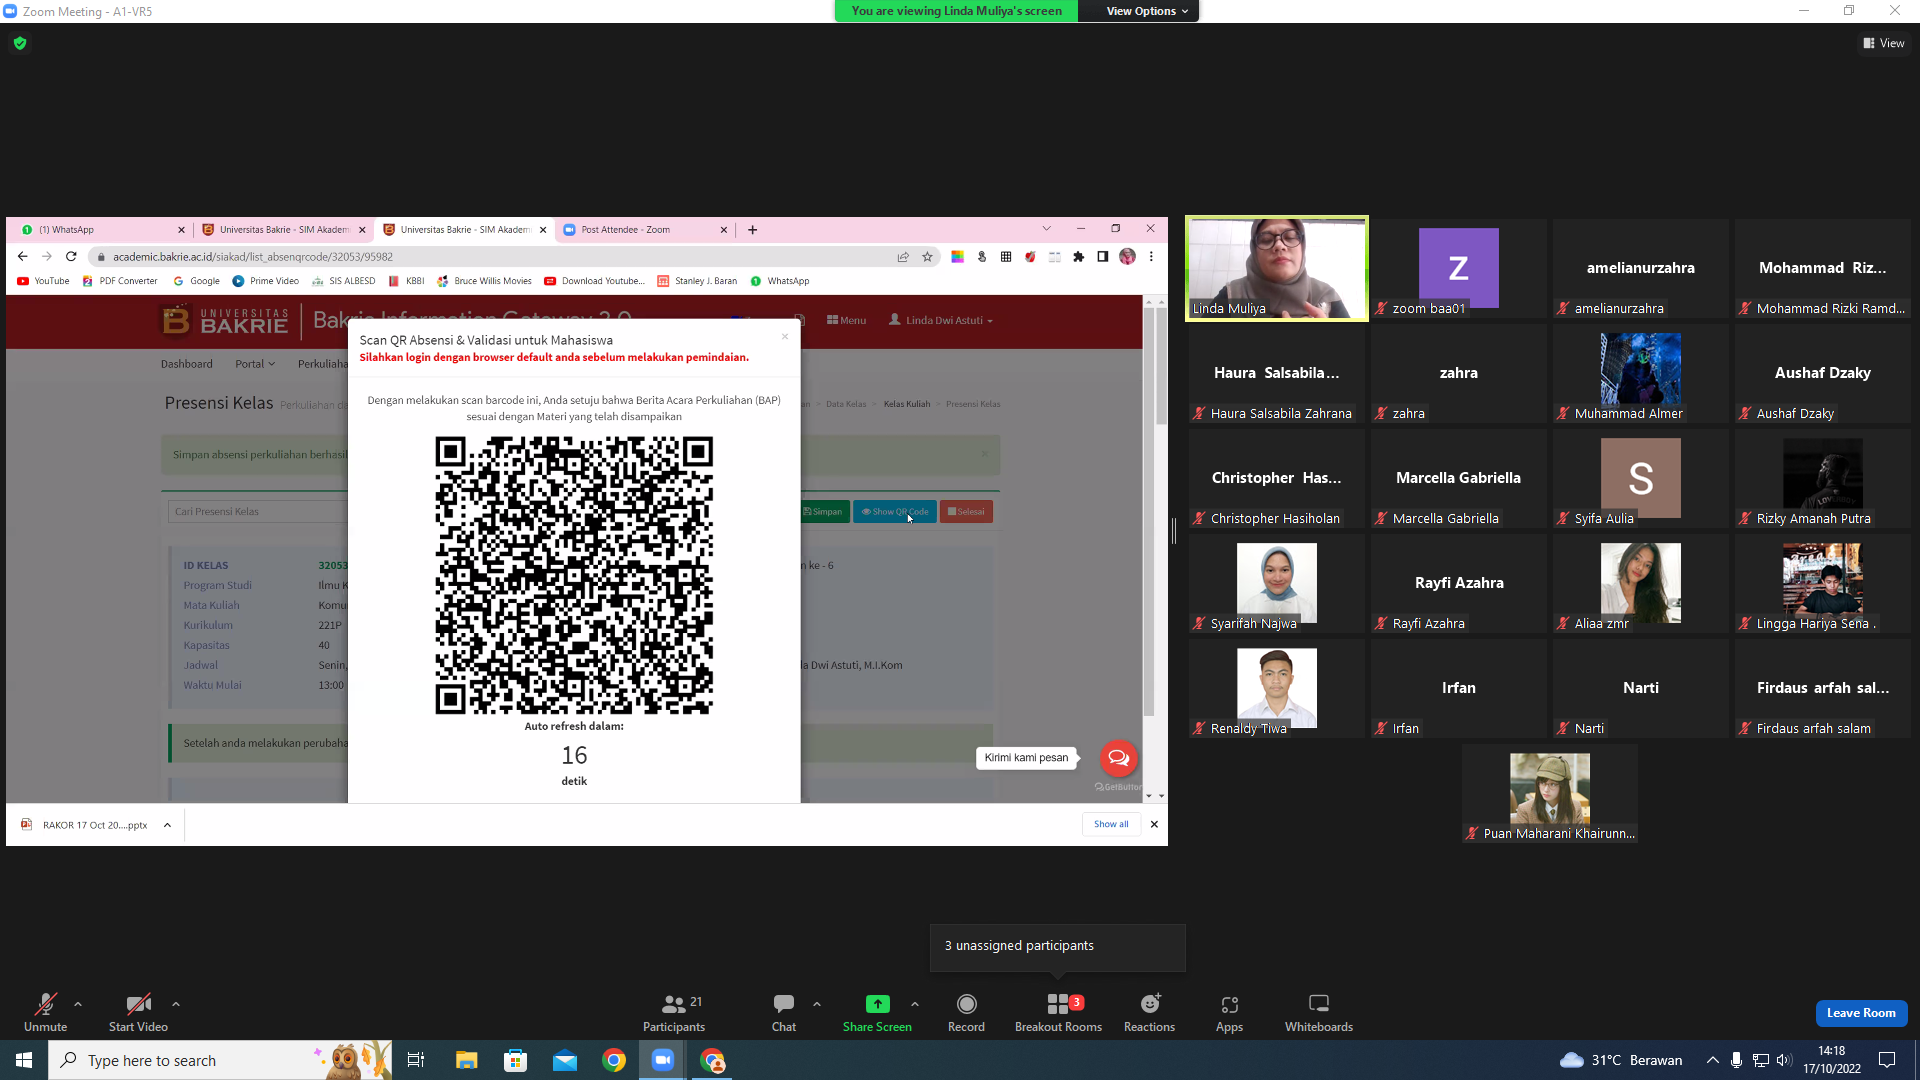Open the Menu in Bakrie header

[846, 320]
